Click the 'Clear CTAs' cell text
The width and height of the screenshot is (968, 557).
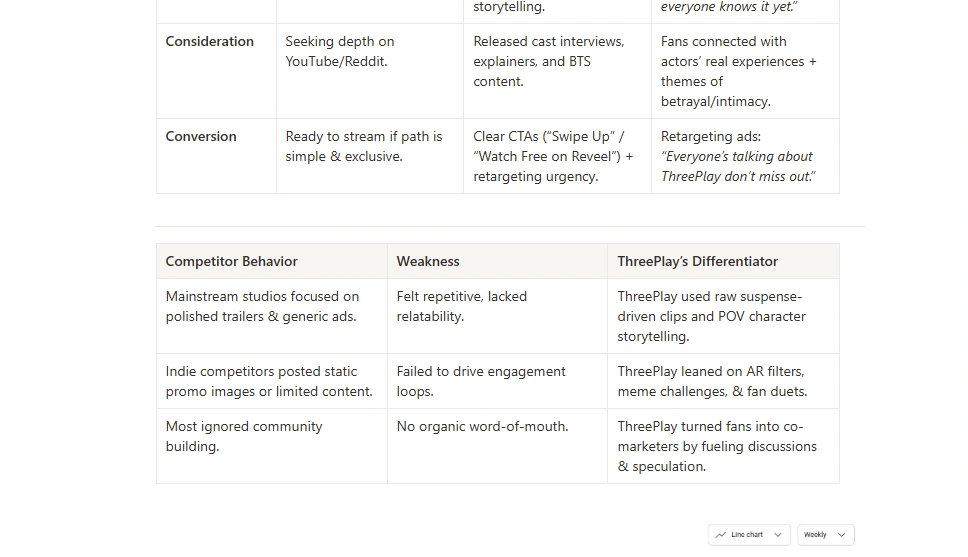(x=553, y=156)
